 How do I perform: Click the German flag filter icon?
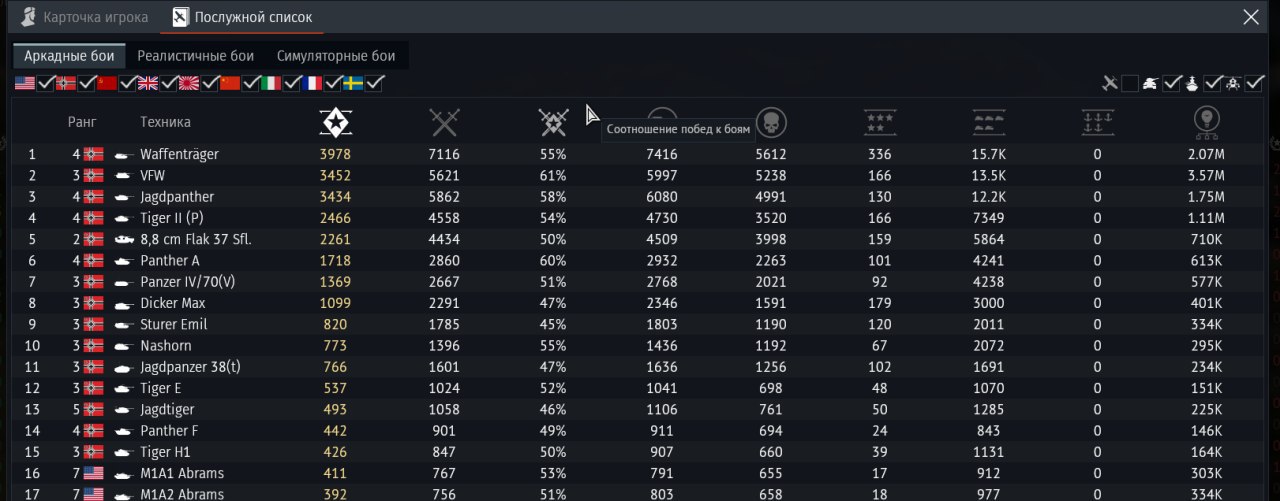pos(66,83)
